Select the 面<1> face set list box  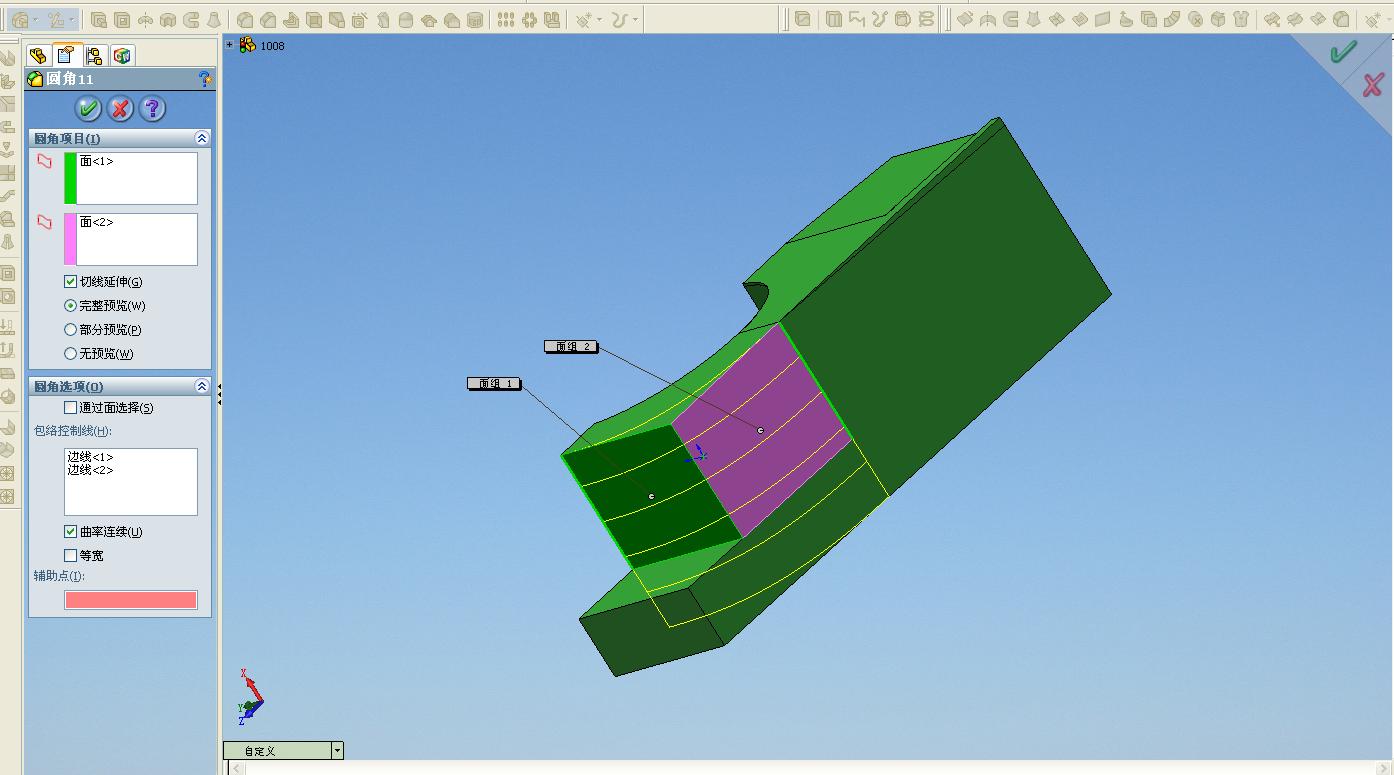[x=137, y=178]
